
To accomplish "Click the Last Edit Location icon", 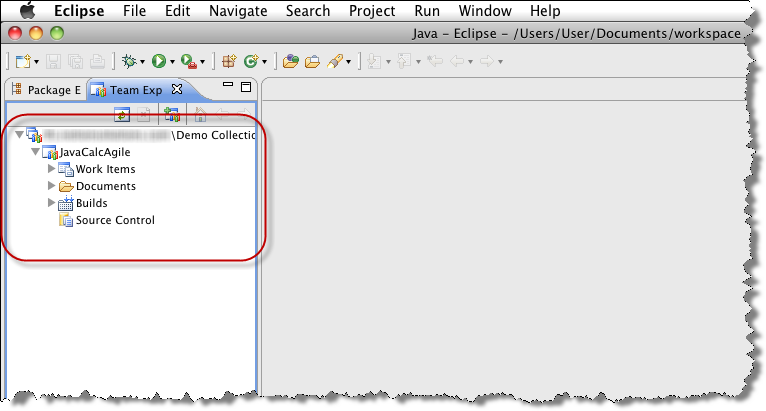I will tap(434, 61).
